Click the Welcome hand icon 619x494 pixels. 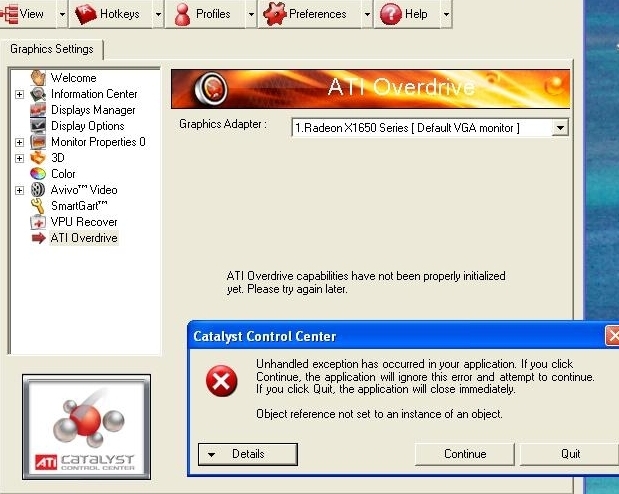(x=38, y=78)
